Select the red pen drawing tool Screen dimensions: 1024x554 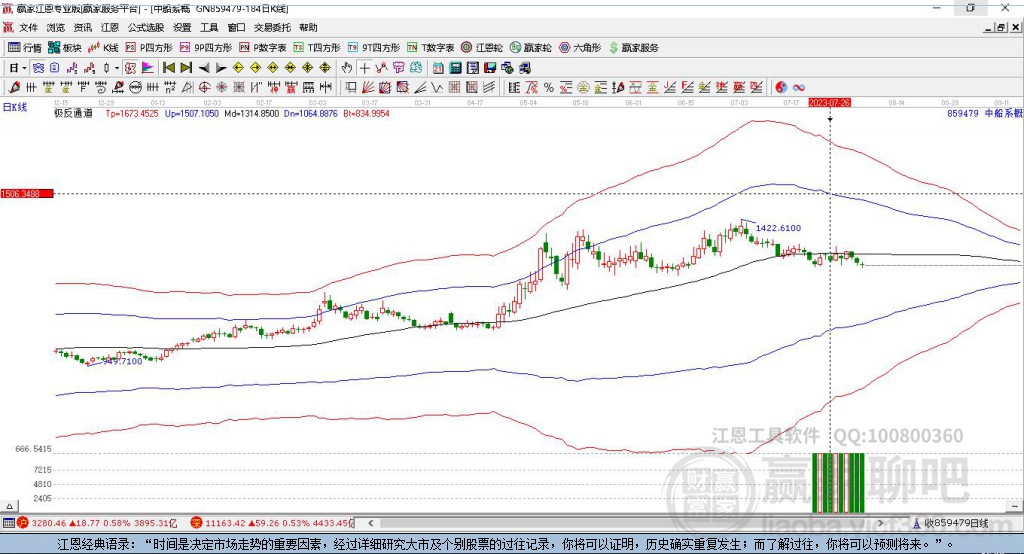pos(14,88)
